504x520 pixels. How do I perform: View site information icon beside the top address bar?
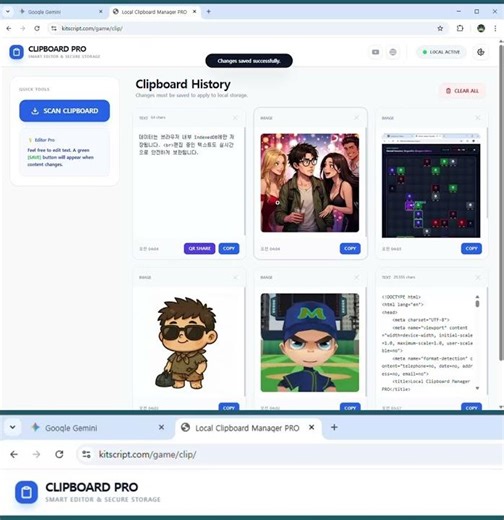54,29
